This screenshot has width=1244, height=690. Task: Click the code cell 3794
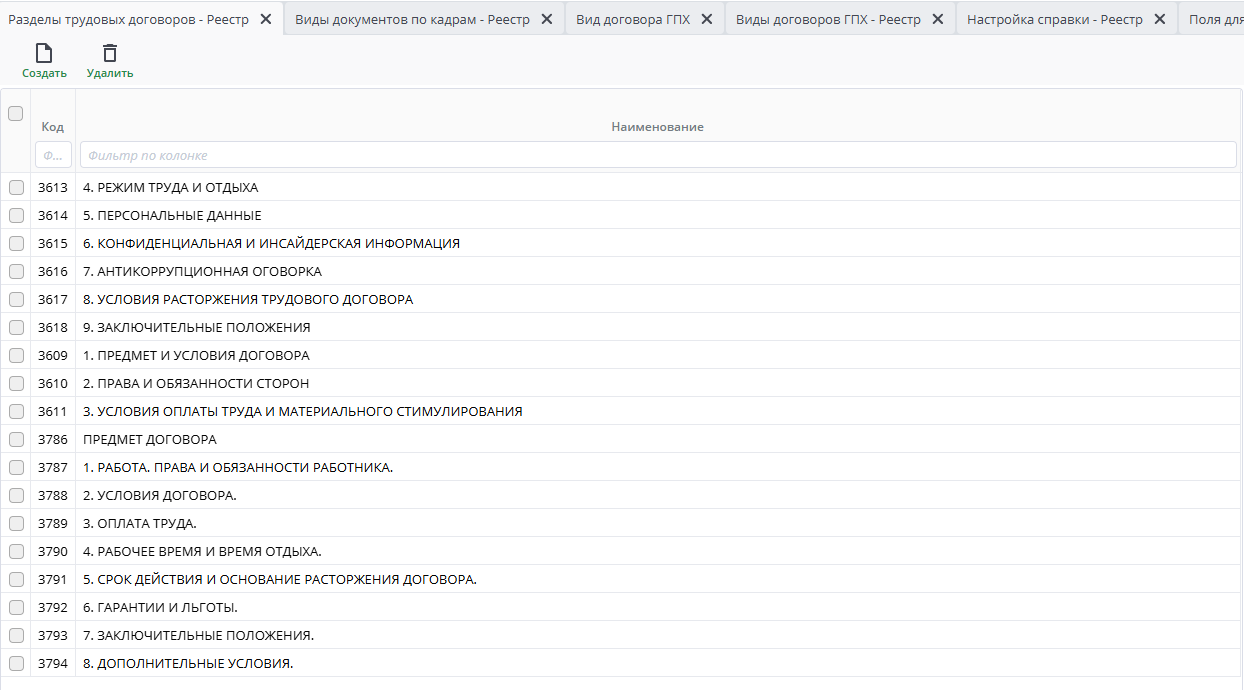(x=53, y=663)
